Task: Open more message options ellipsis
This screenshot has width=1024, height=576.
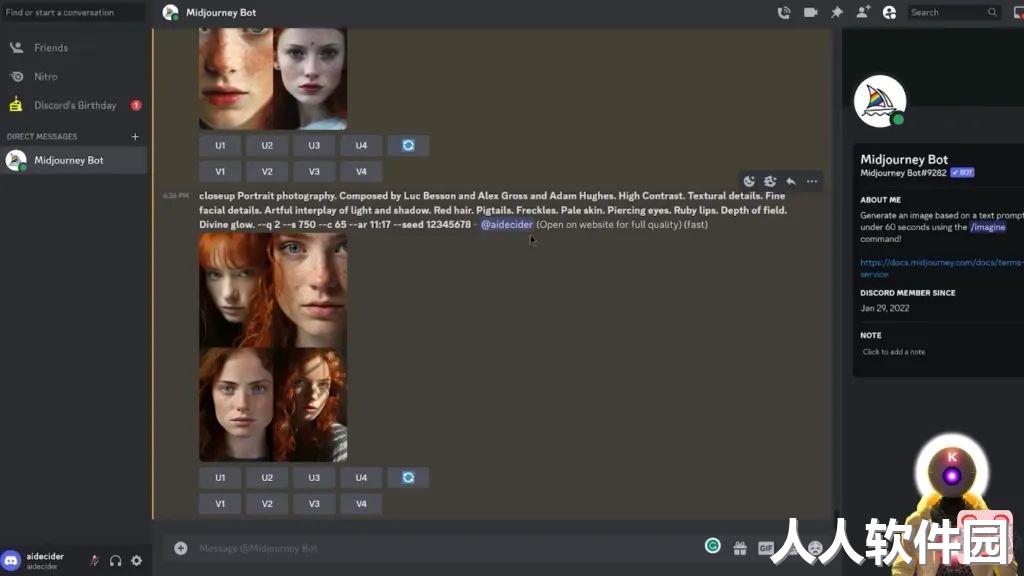Action: coord(812,182)
